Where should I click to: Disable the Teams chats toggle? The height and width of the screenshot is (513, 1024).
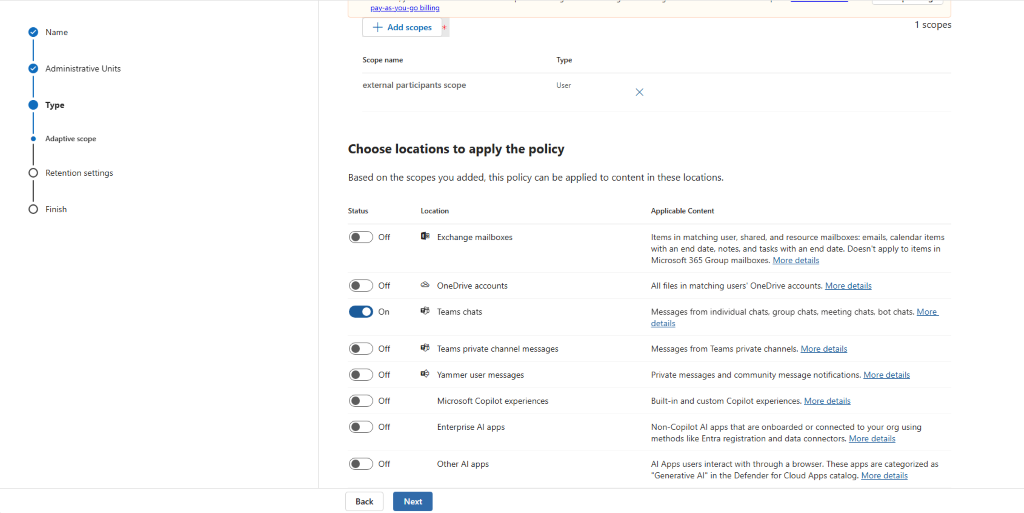click(360, 312)
